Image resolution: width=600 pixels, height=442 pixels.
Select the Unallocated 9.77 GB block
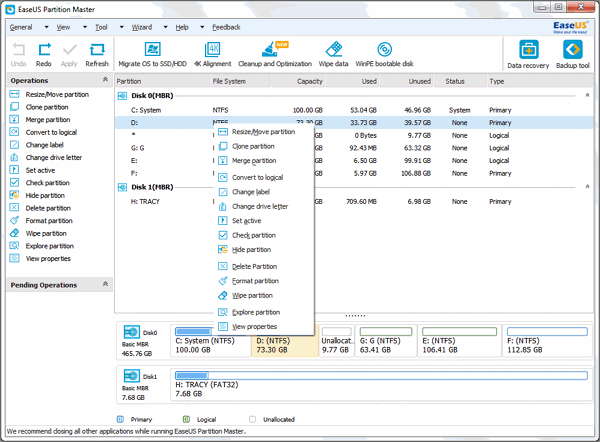click(336, 341)
